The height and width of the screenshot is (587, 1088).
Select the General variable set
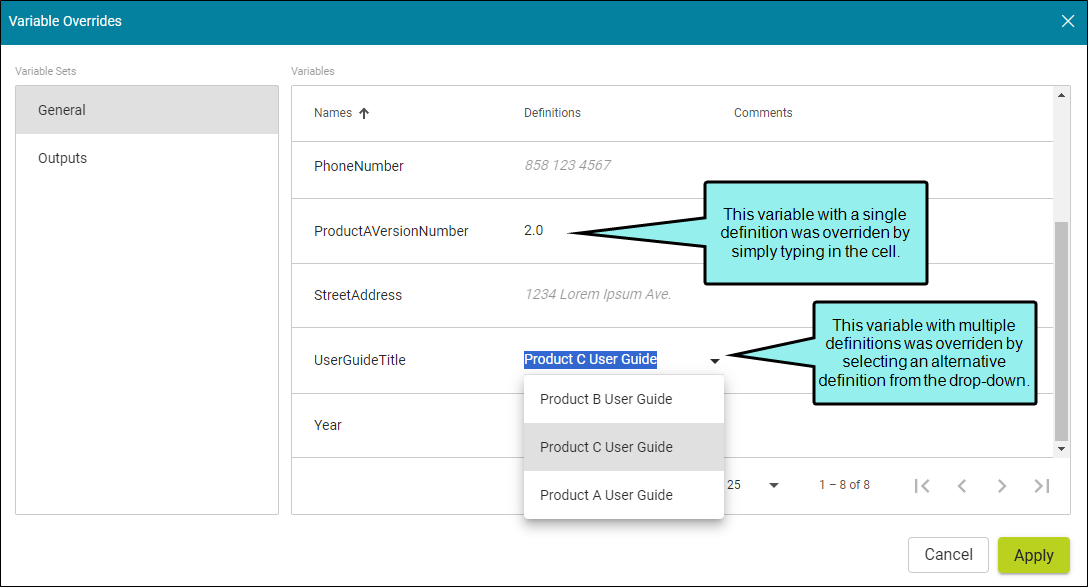pos(147,110)
